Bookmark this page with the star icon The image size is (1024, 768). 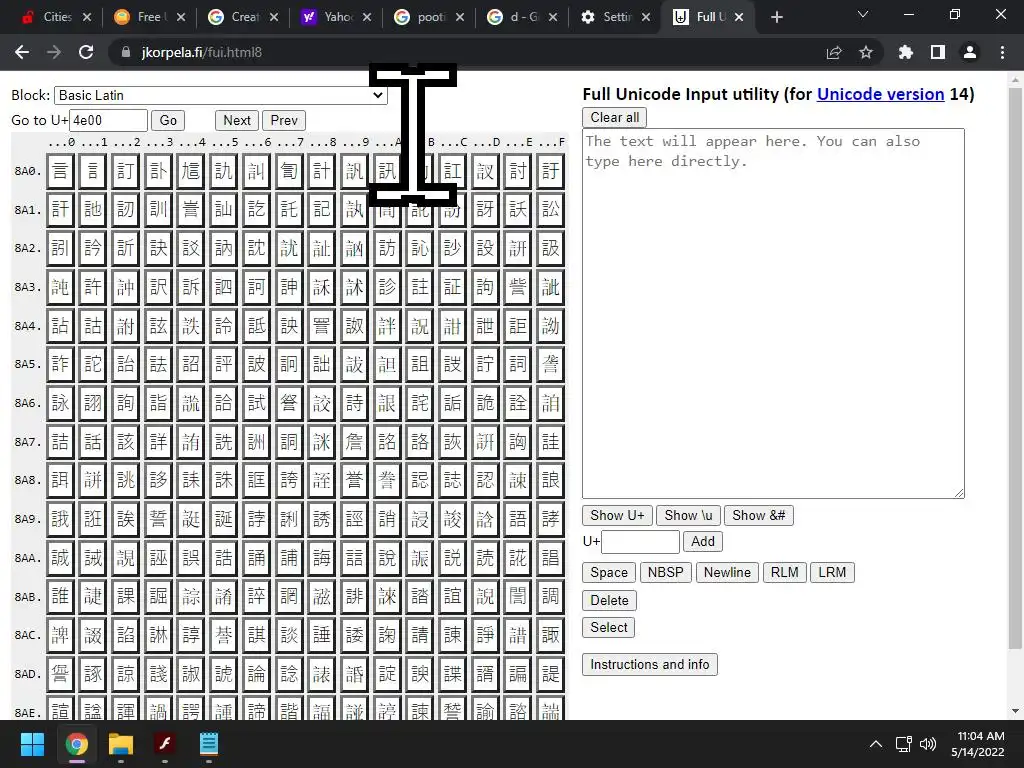(866, 52)
